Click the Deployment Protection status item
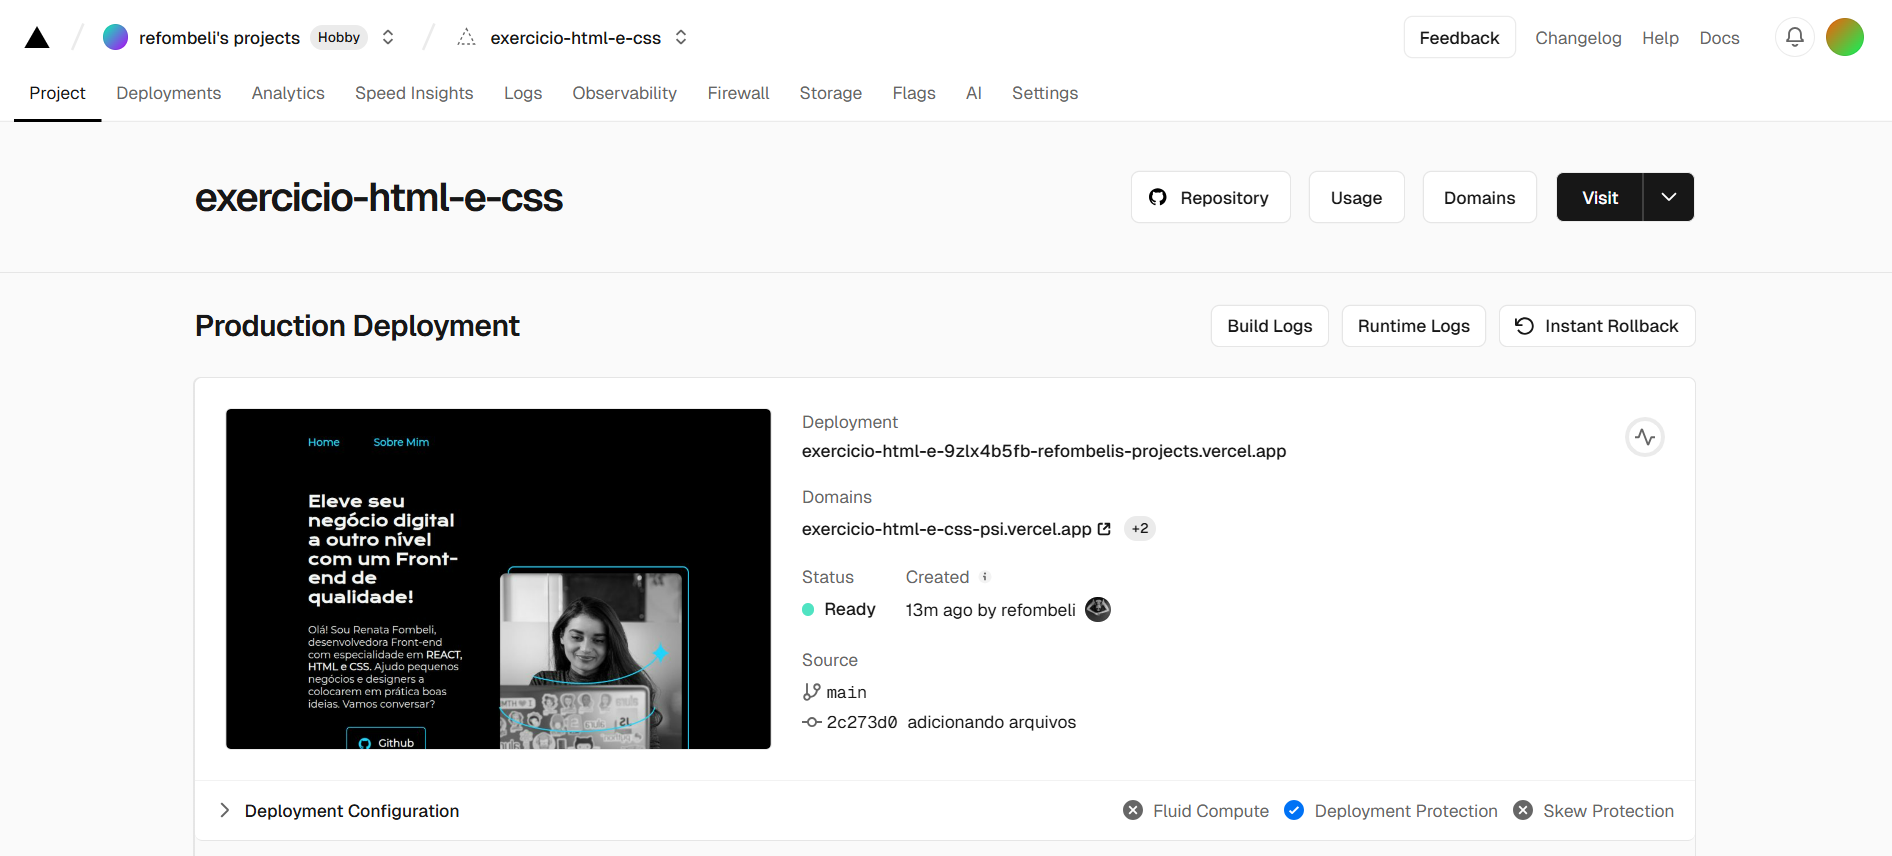Screen dimensions: 1892x856 point(1391,811)
